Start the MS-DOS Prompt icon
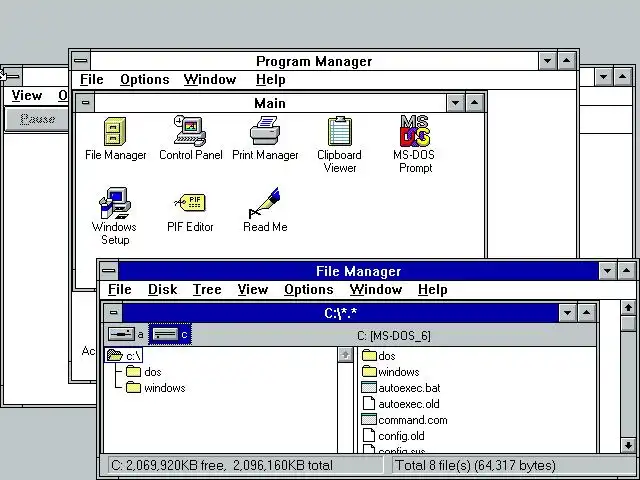This screenshot has height=480, width=640. click(415, 144)
